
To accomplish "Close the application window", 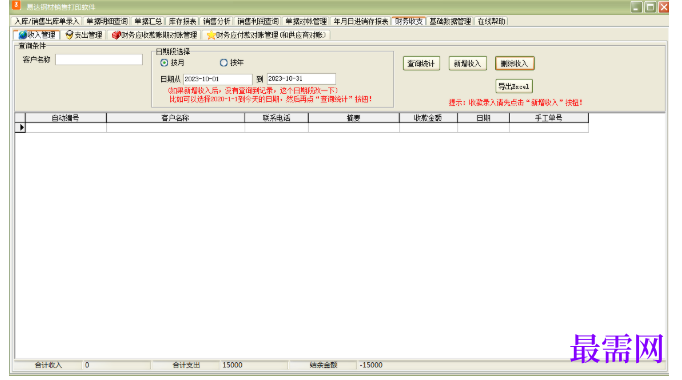I will point(664,7).
